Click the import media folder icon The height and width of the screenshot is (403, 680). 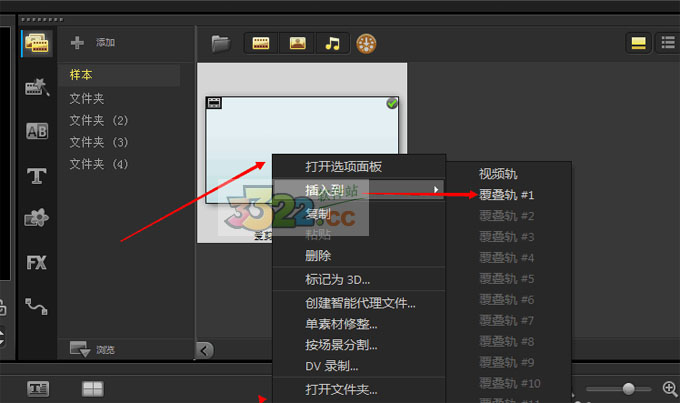(x=221, y=43)
